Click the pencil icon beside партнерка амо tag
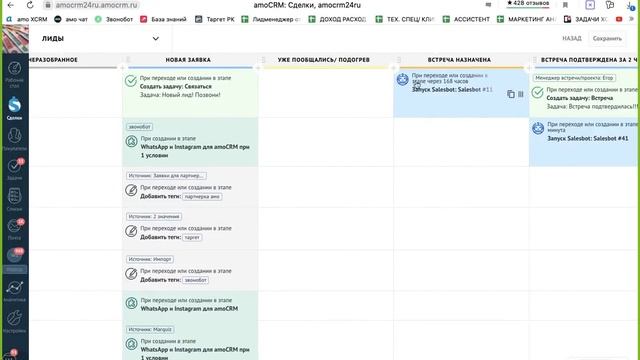Viewport: 640px width, 360px height. pyautogui.click(x=131, y=190)
